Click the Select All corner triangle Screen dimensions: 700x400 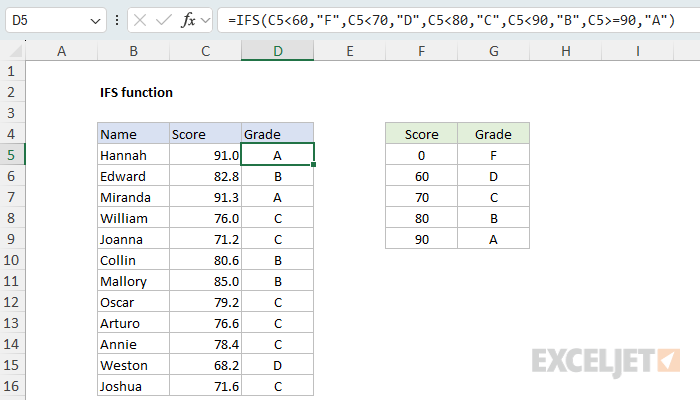coord(16,51)
